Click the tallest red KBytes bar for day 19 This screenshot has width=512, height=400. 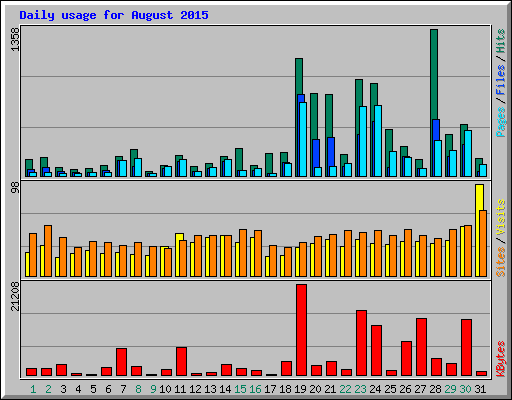tap(301, 330)
